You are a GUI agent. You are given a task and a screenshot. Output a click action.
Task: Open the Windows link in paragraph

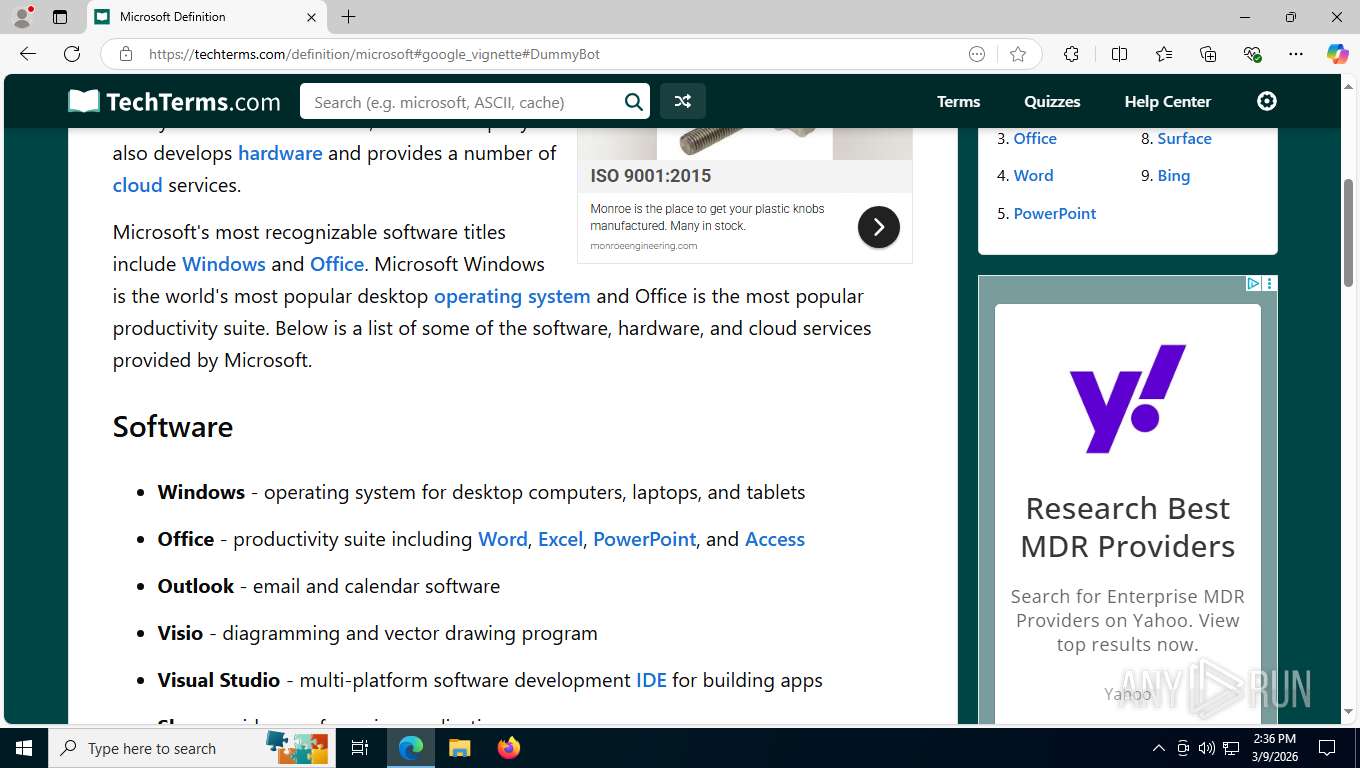point(224,264)
